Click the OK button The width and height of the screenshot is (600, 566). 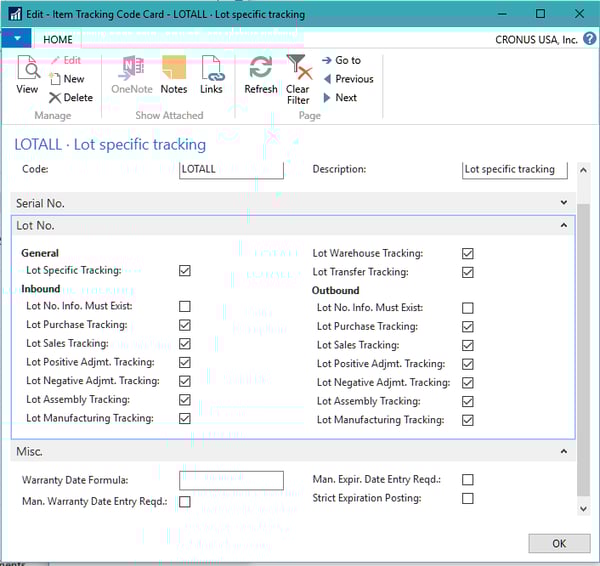[x=559, y=543]
